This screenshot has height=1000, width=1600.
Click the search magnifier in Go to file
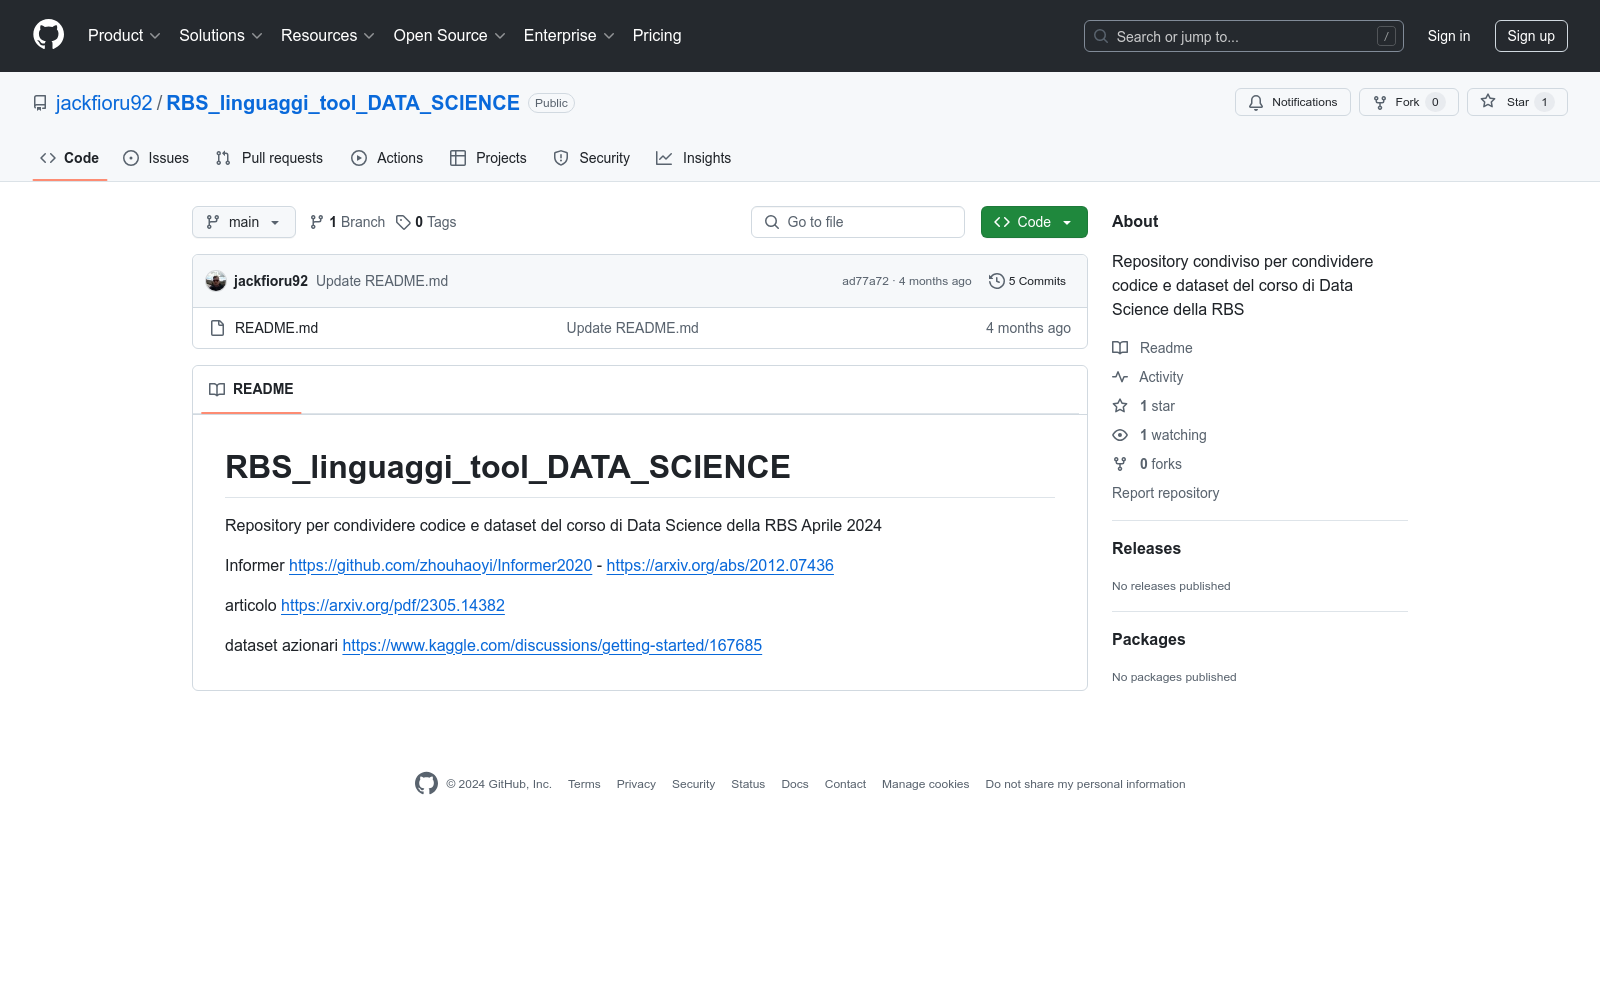772,222
